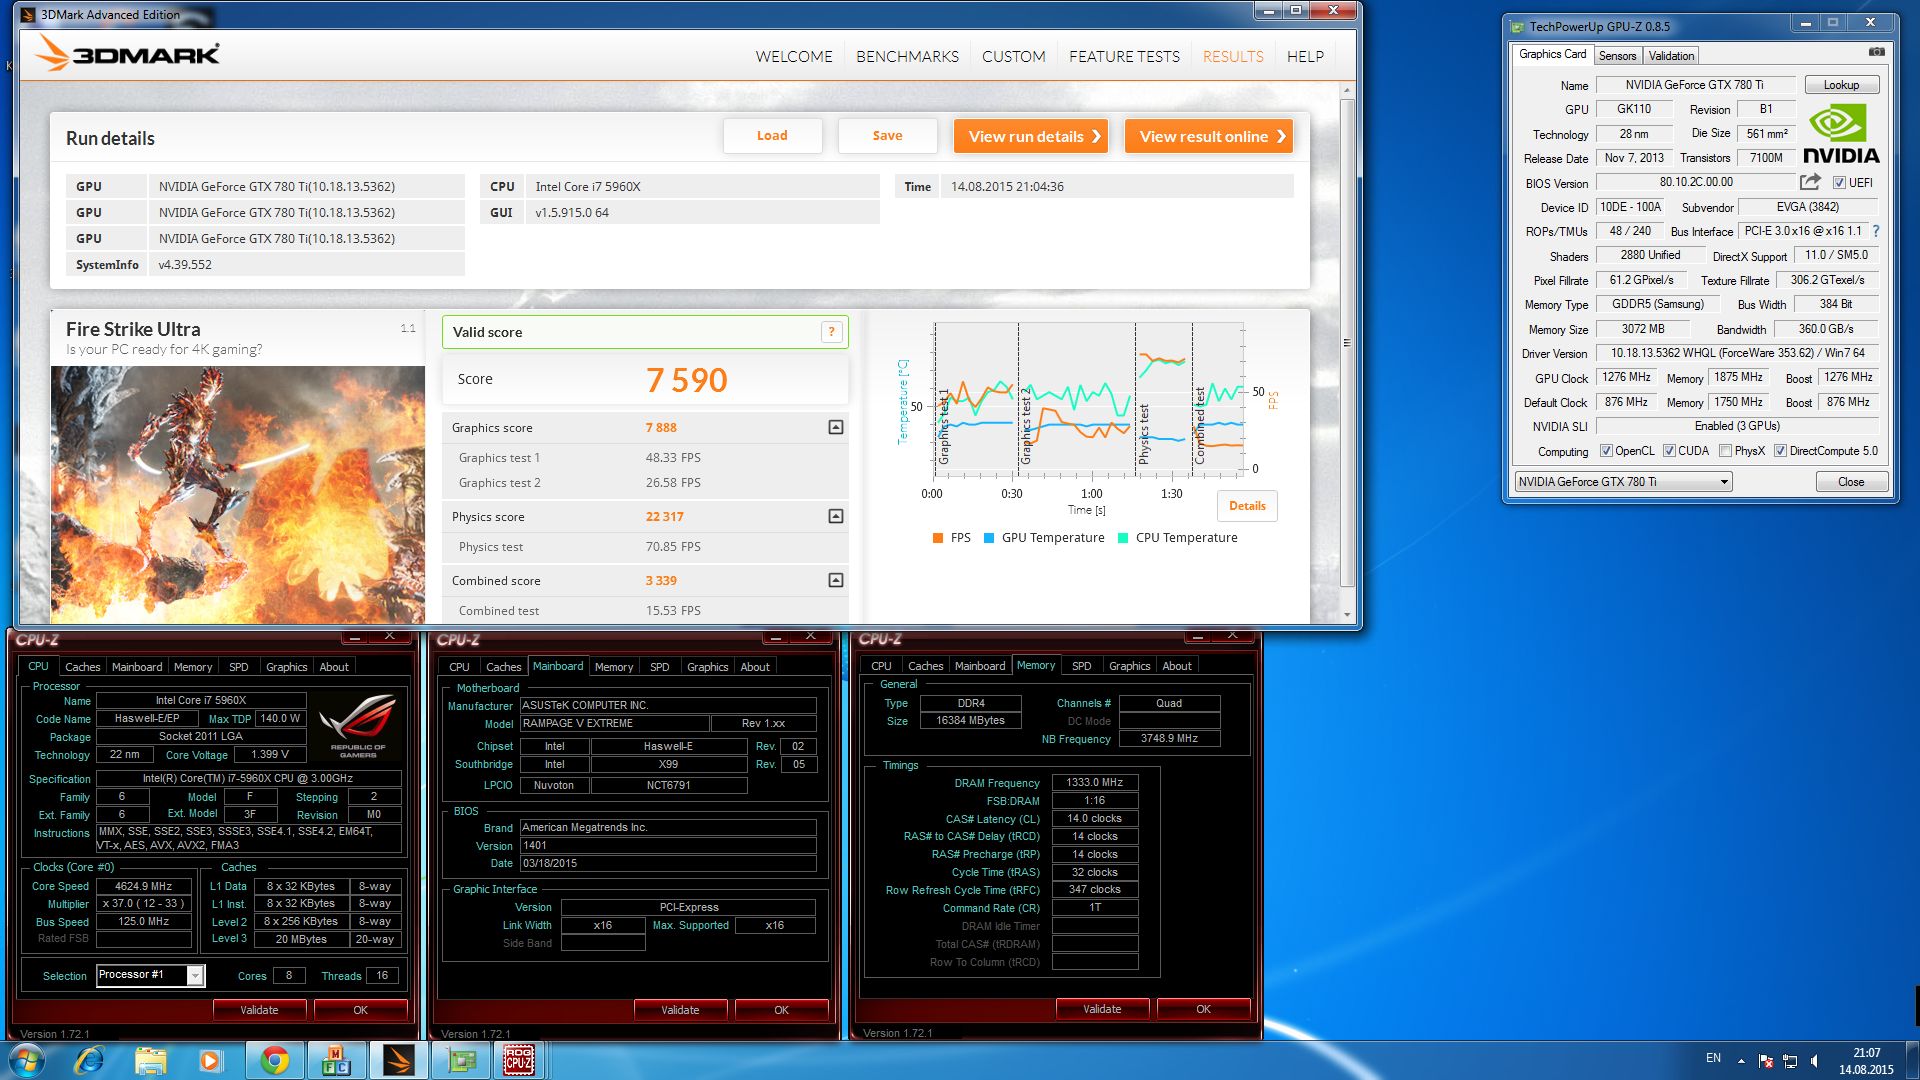
Task: Switch to GPU-Z via its taskbar icon
Action: click(x=460, y=1060)
